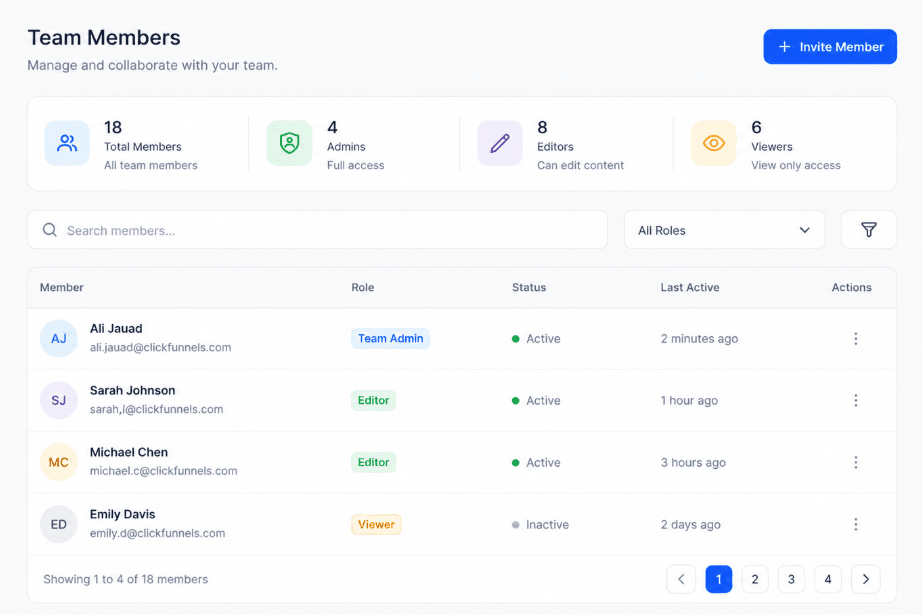The image size is (923, 615).
Task: Click the 'Full access' caption
Action: click(x=356, y=165)
